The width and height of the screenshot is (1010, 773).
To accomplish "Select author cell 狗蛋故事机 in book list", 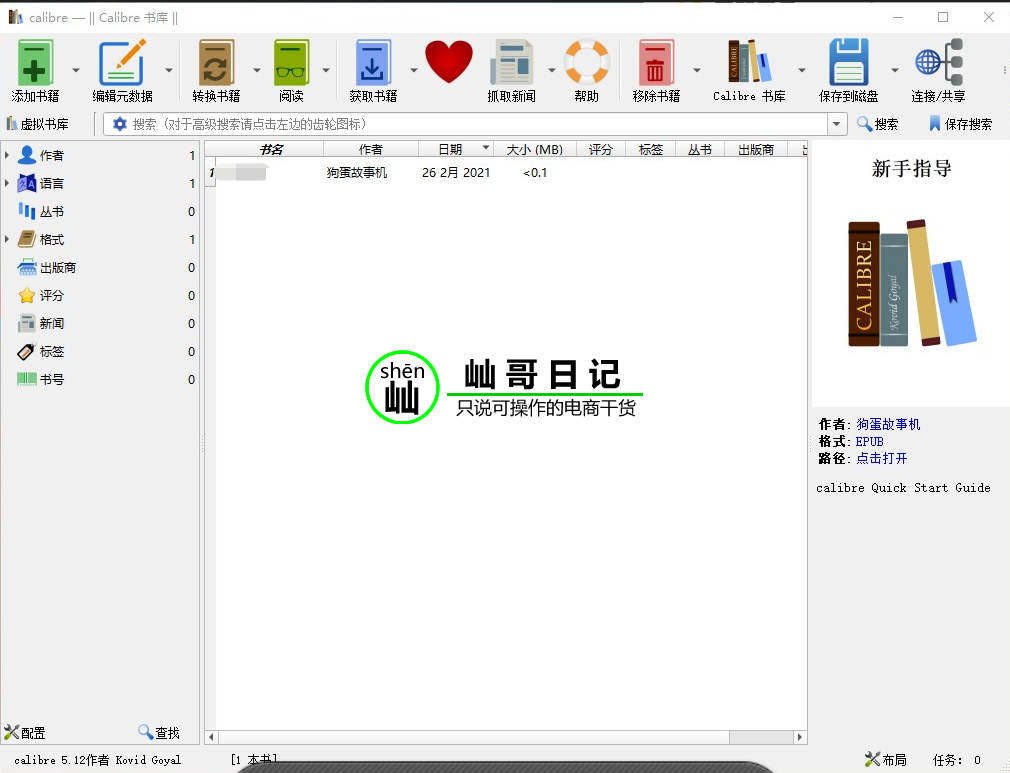I will click(x=357, y=173).
